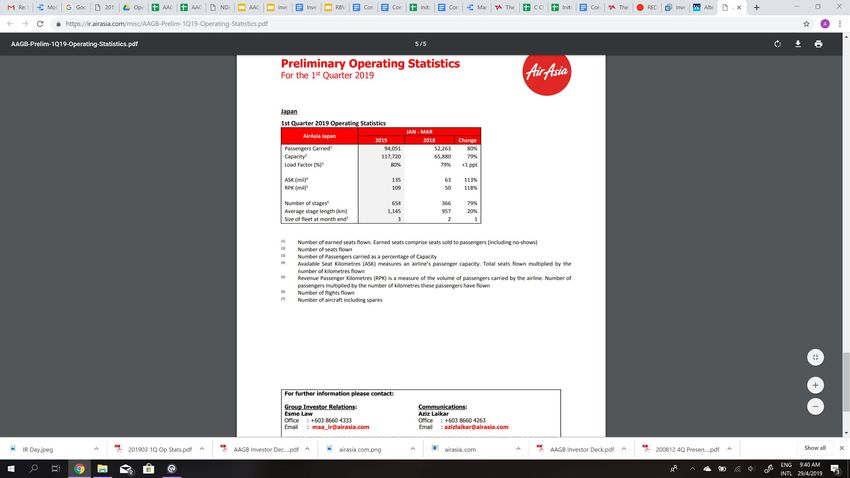The height and width of the screenshot is (478, 850).
Task: Switch to the Google Drive 'Op' tab
Action: click(132, 8)
